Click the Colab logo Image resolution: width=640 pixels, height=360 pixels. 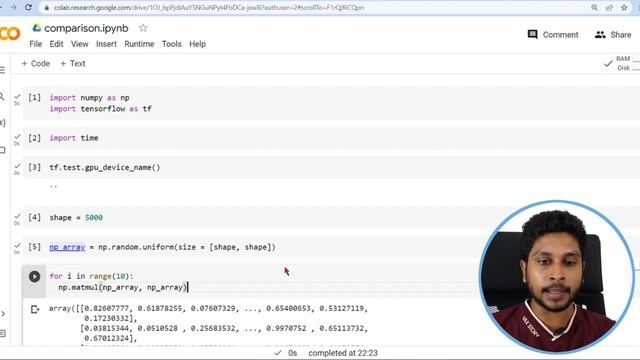9,33
